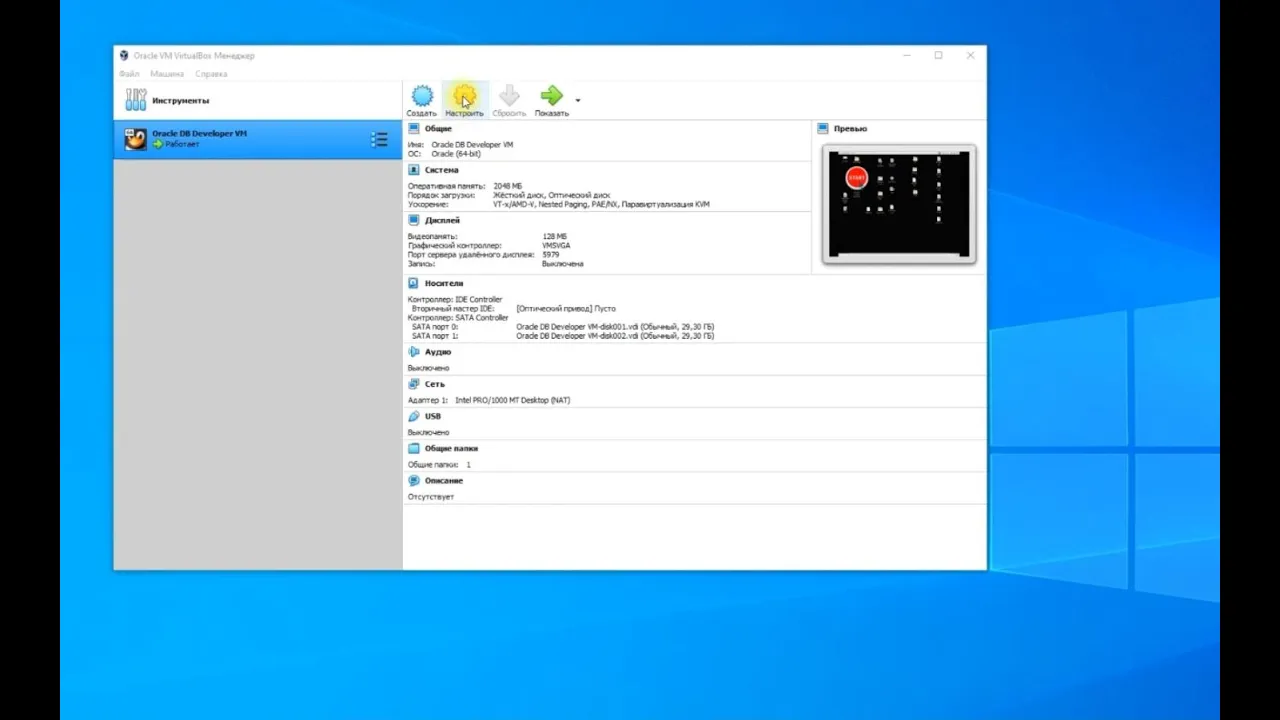Open the Общие папки section header

click(x=451, y=448)
